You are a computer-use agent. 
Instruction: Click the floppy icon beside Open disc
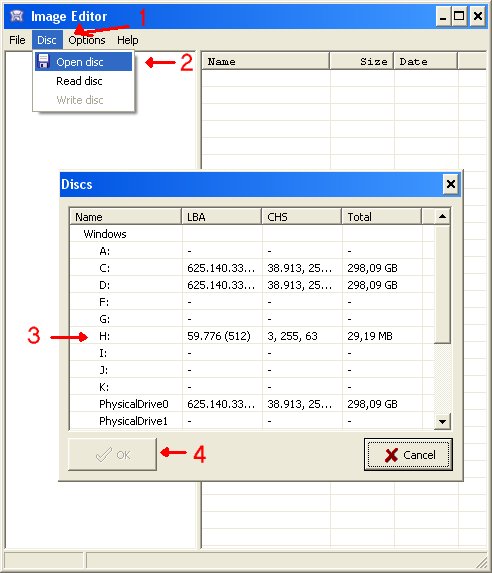[43, 61]
